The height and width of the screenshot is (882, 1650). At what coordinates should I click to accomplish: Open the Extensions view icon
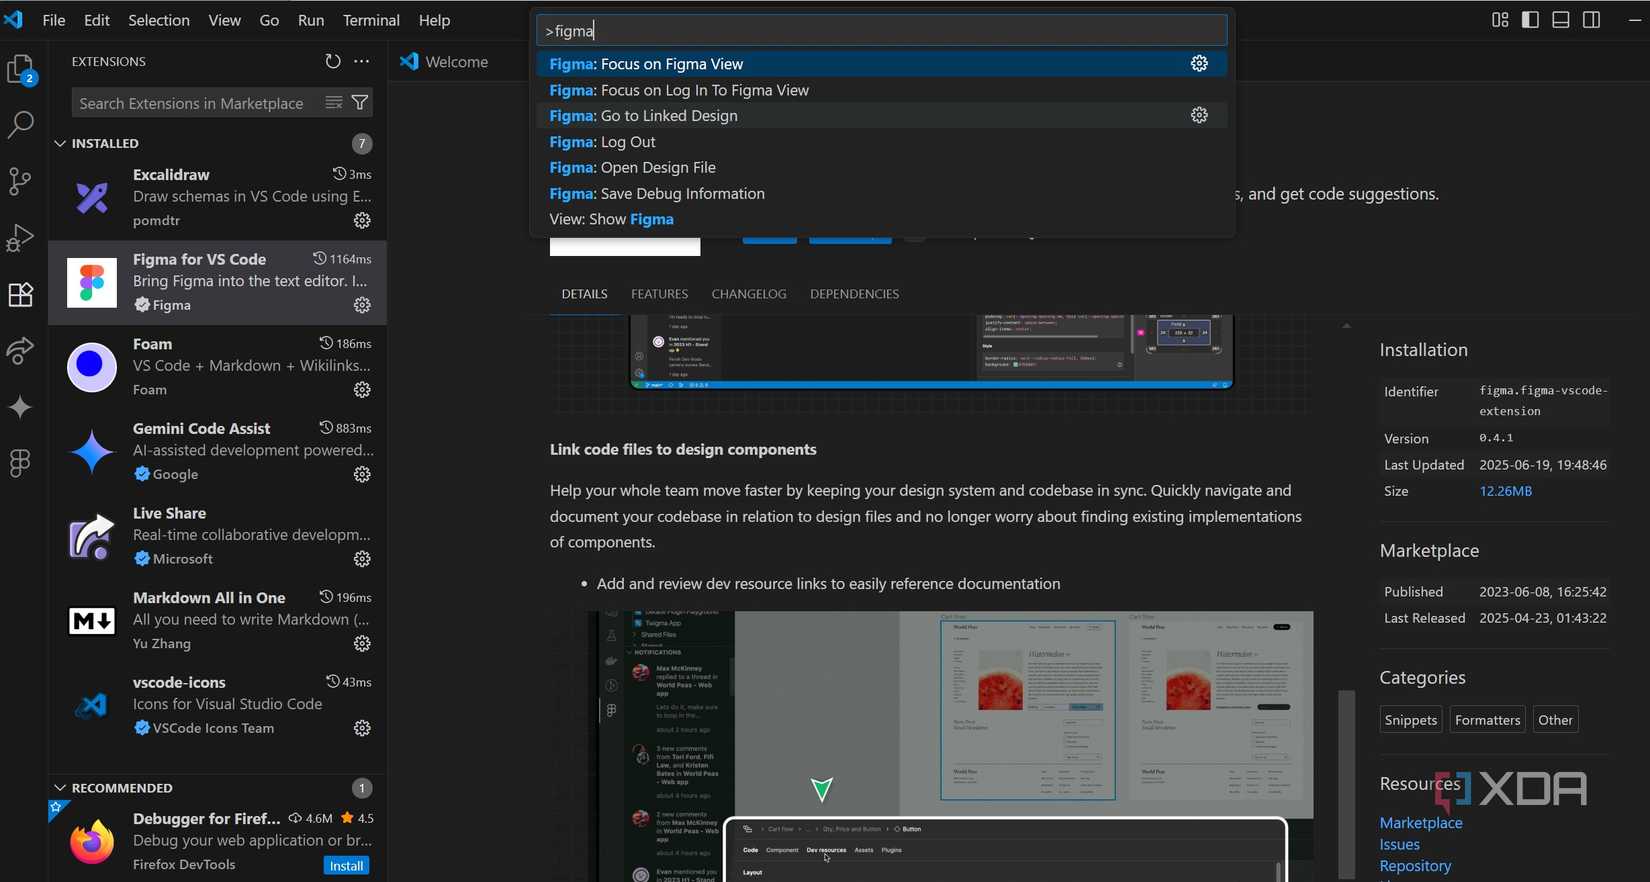(21, 294)
